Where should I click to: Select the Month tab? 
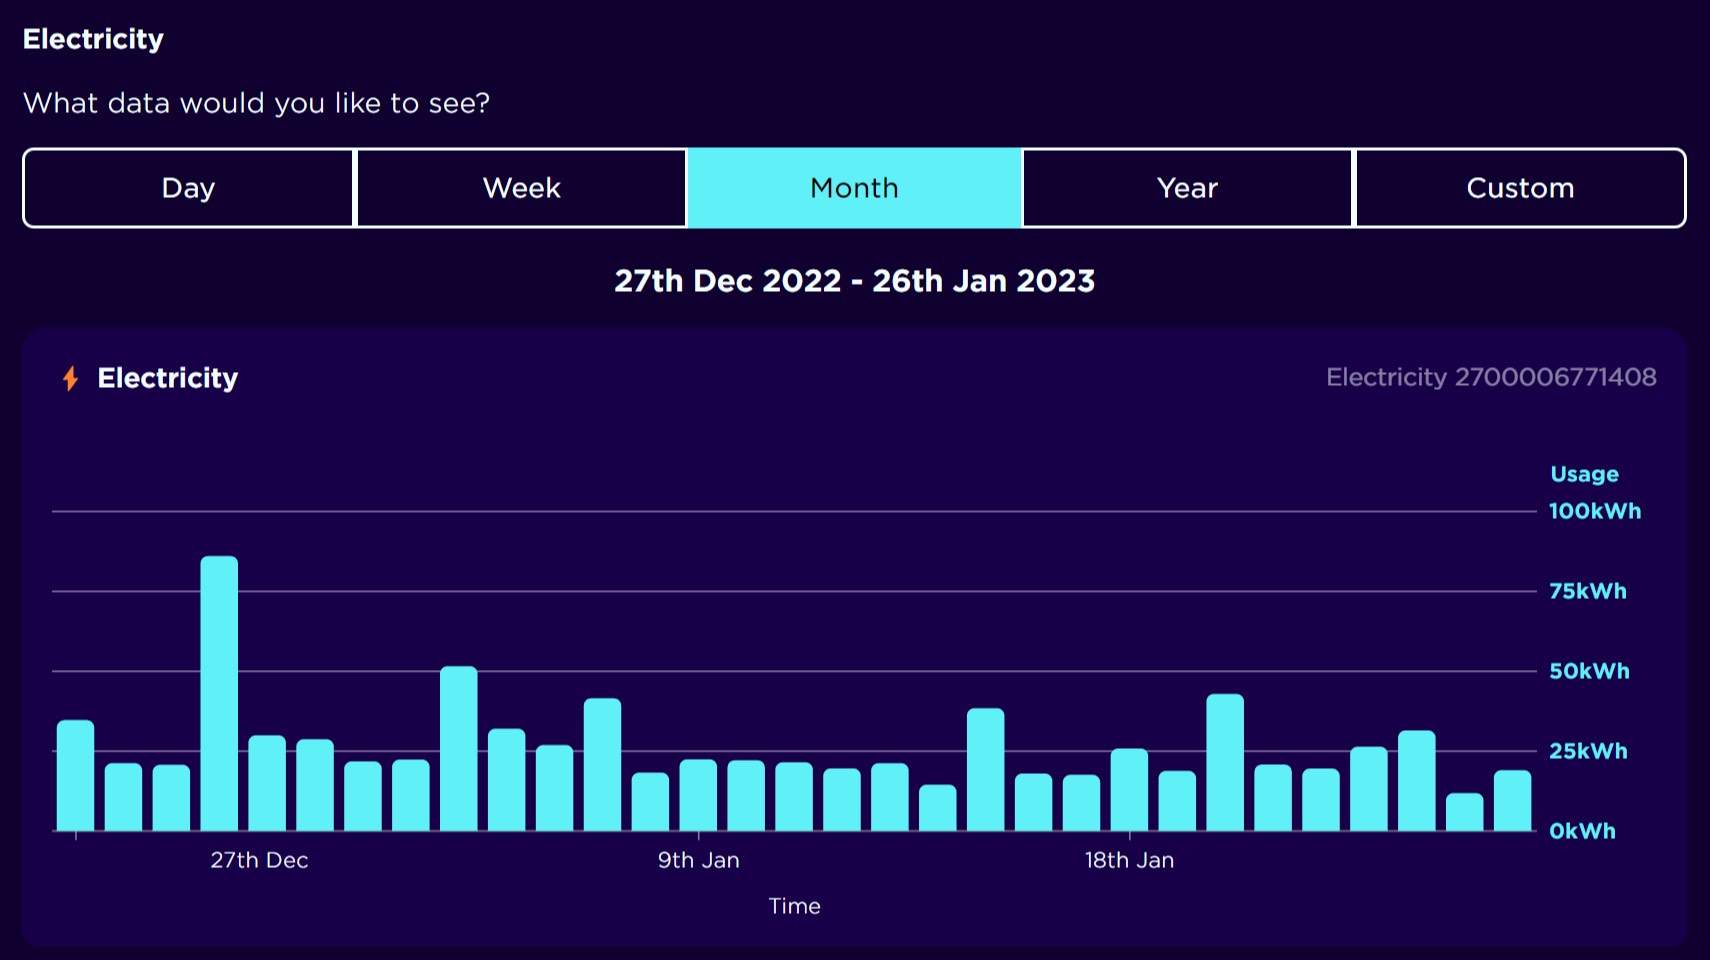[x=854, y=188]
